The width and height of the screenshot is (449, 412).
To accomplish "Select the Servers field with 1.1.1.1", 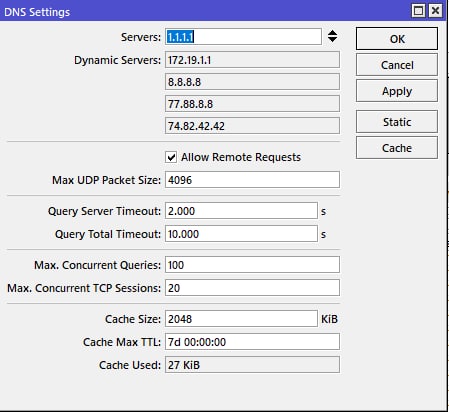I will coord(243,37).
